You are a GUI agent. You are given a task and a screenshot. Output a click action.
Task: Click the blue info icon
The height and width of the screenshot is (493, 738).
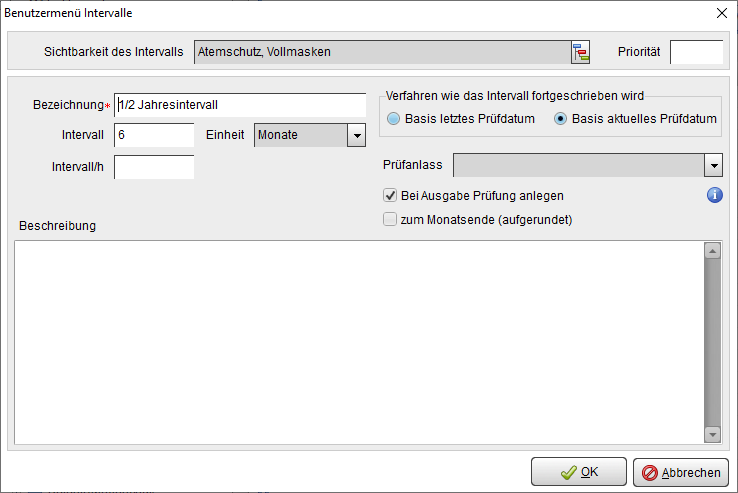point(714,195)
